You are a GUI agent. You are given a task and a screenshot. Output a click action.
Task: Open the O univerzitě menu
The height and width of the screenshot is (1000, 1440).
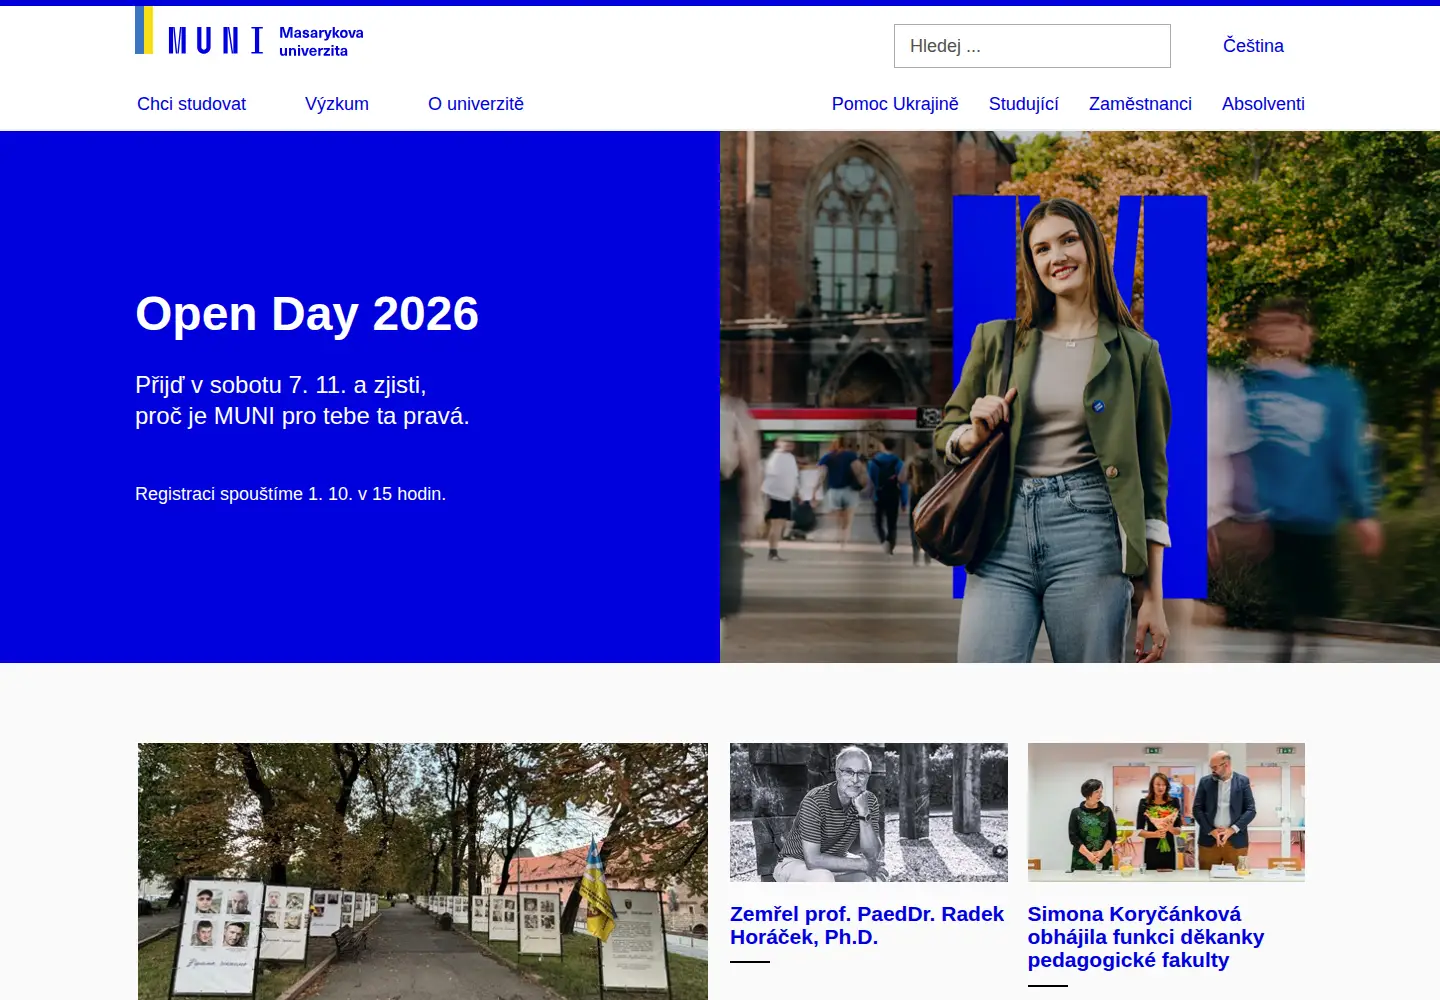[x=476, y=104]
